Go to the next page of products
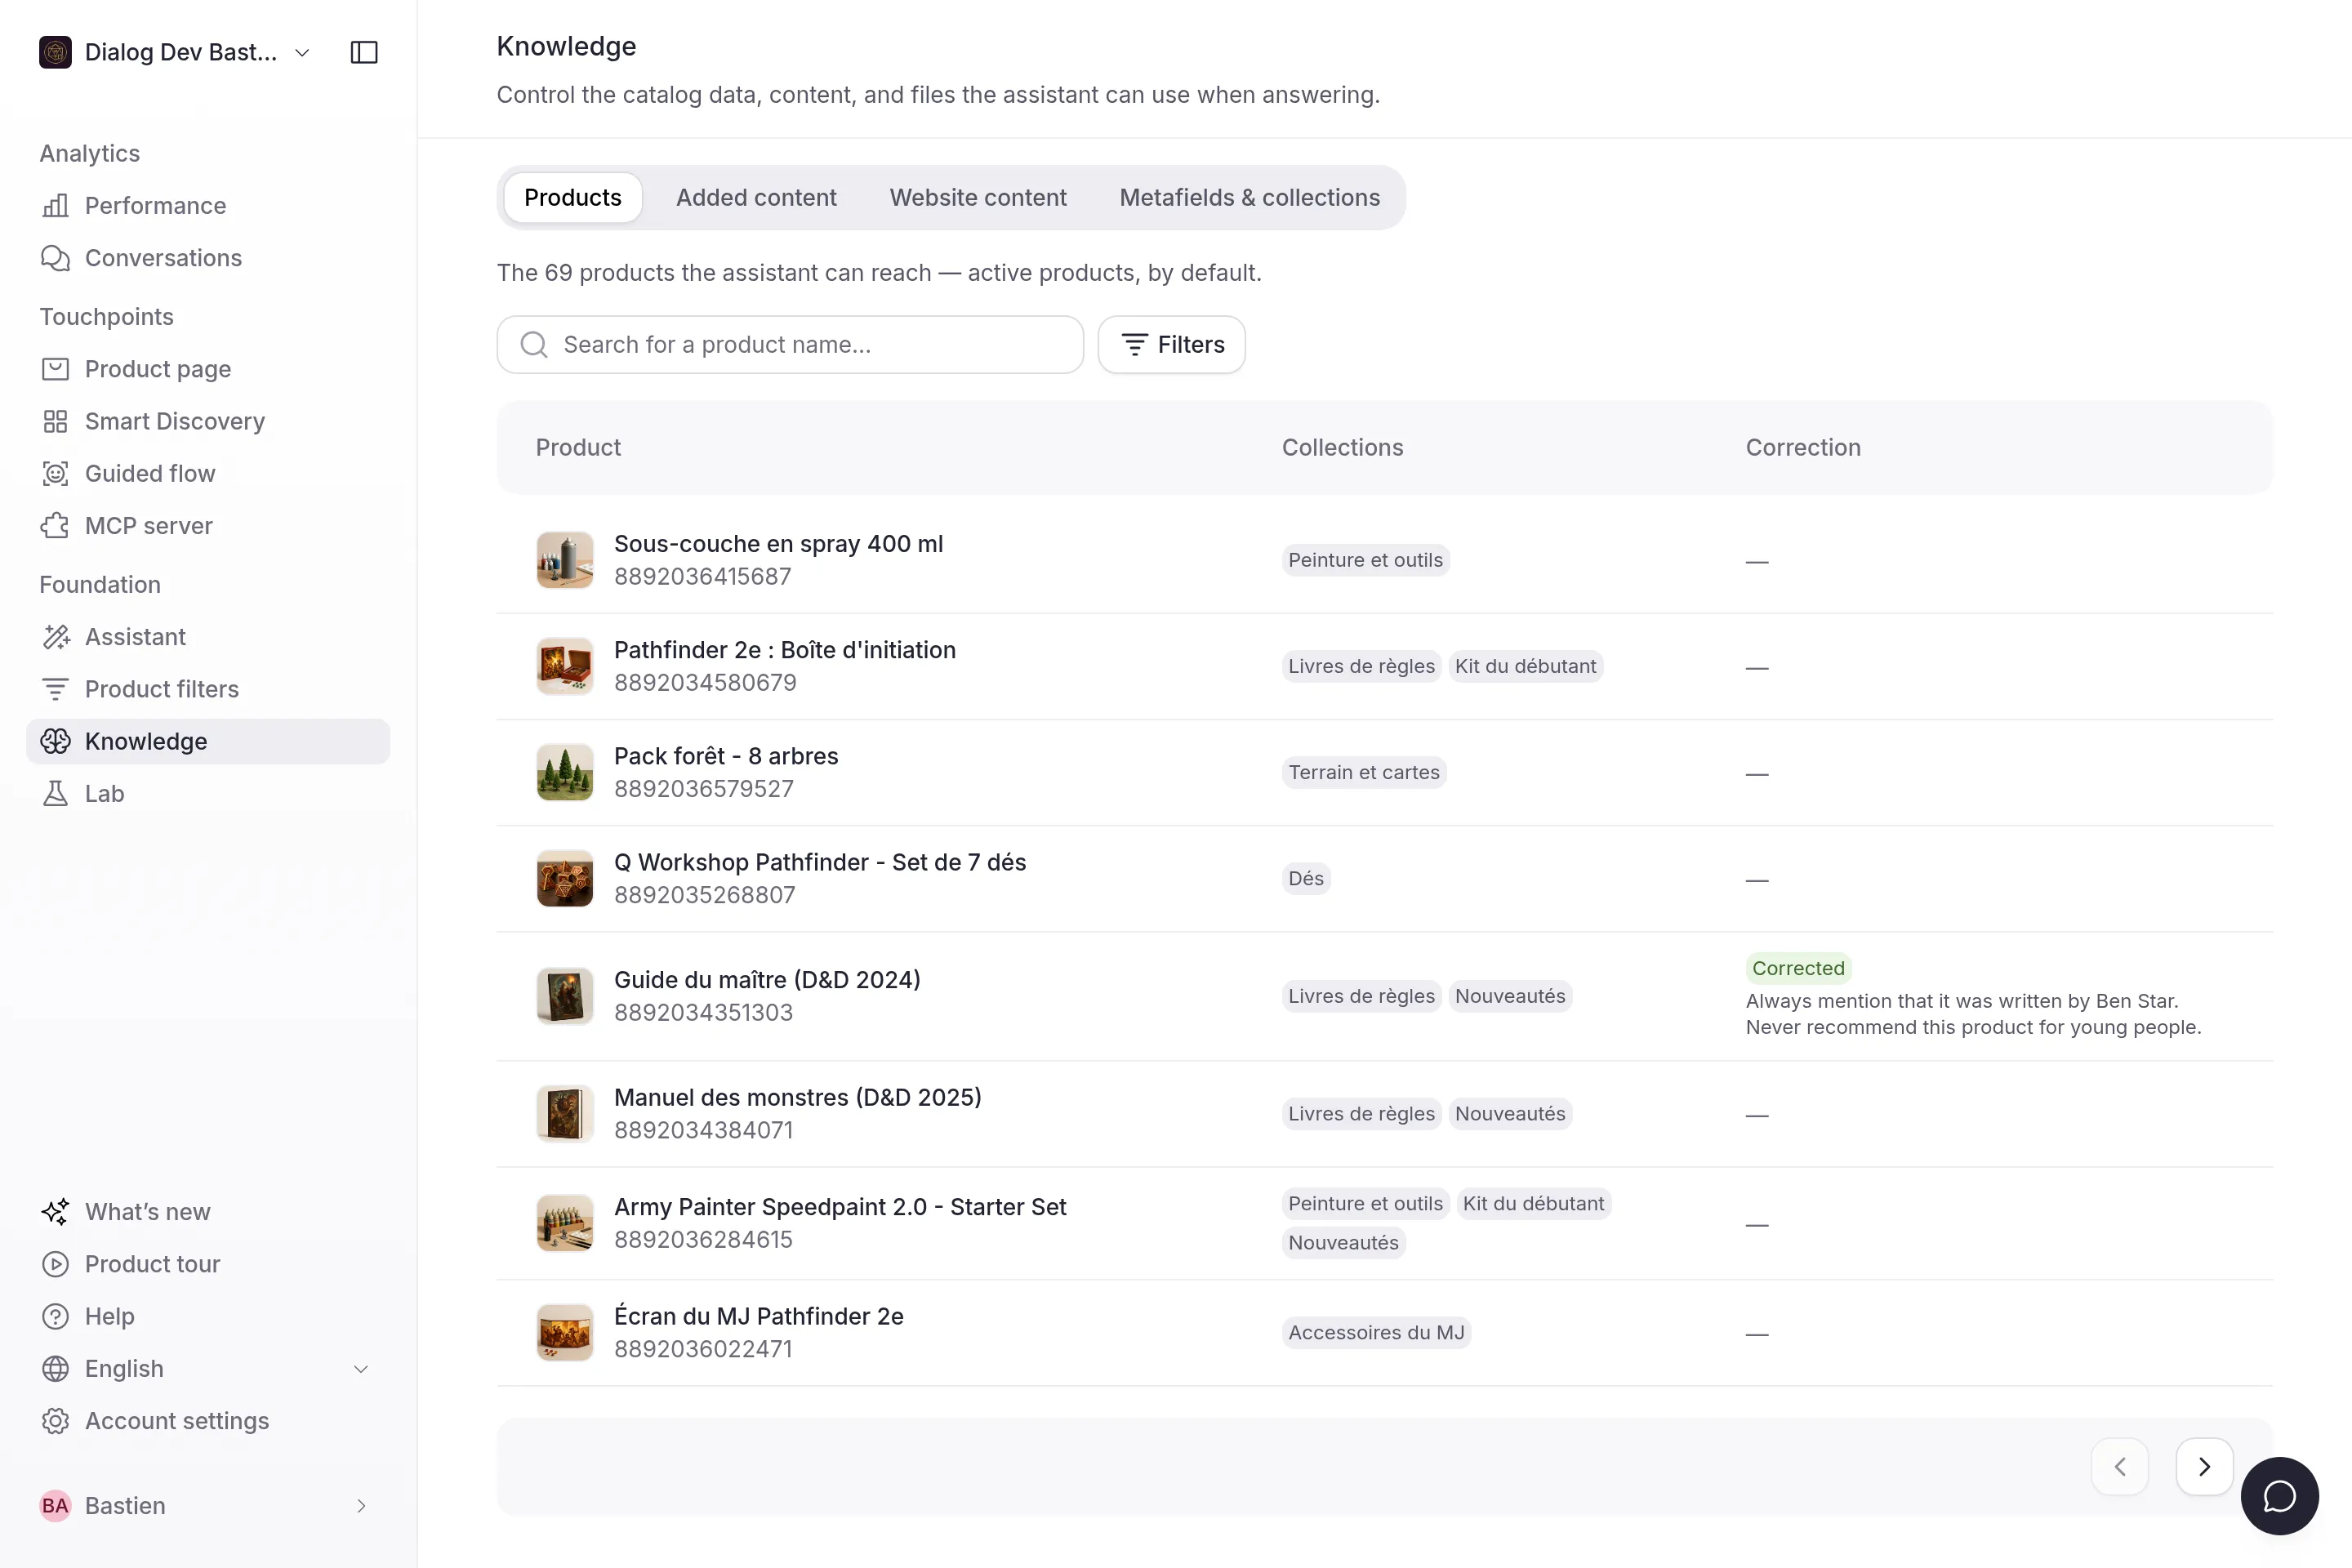This screenshot has width=2352, height=1568. pyautogui.click(x=2204, y=1467)
